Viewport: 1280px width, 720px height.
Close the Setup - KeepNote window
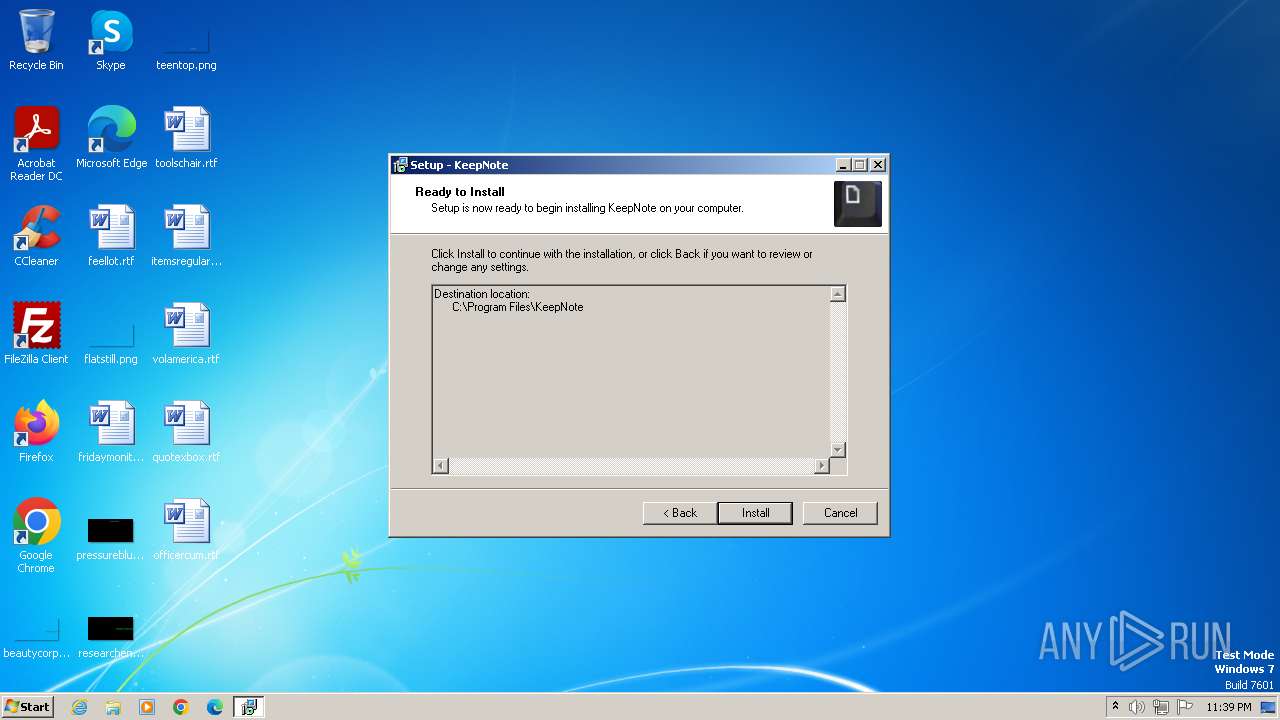(x=878, y=165)
